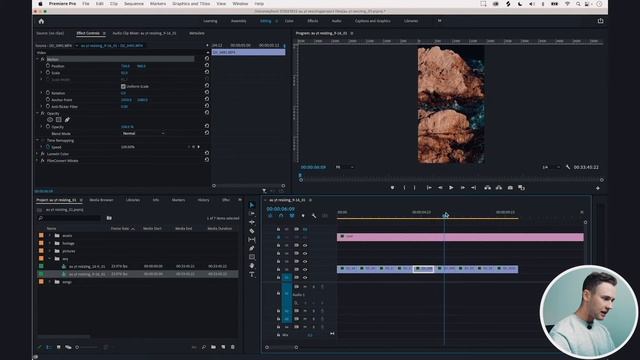Step forward one frame

[x=462, y=188]
